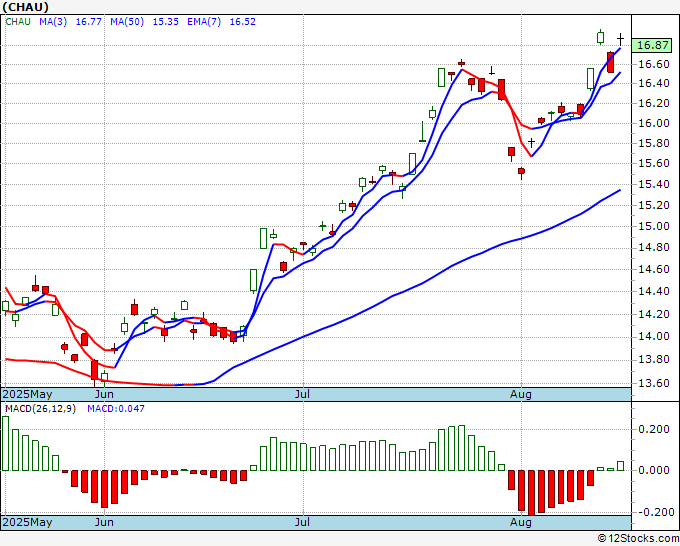Select the 16.77 MA(3) value

click(88, 22)
